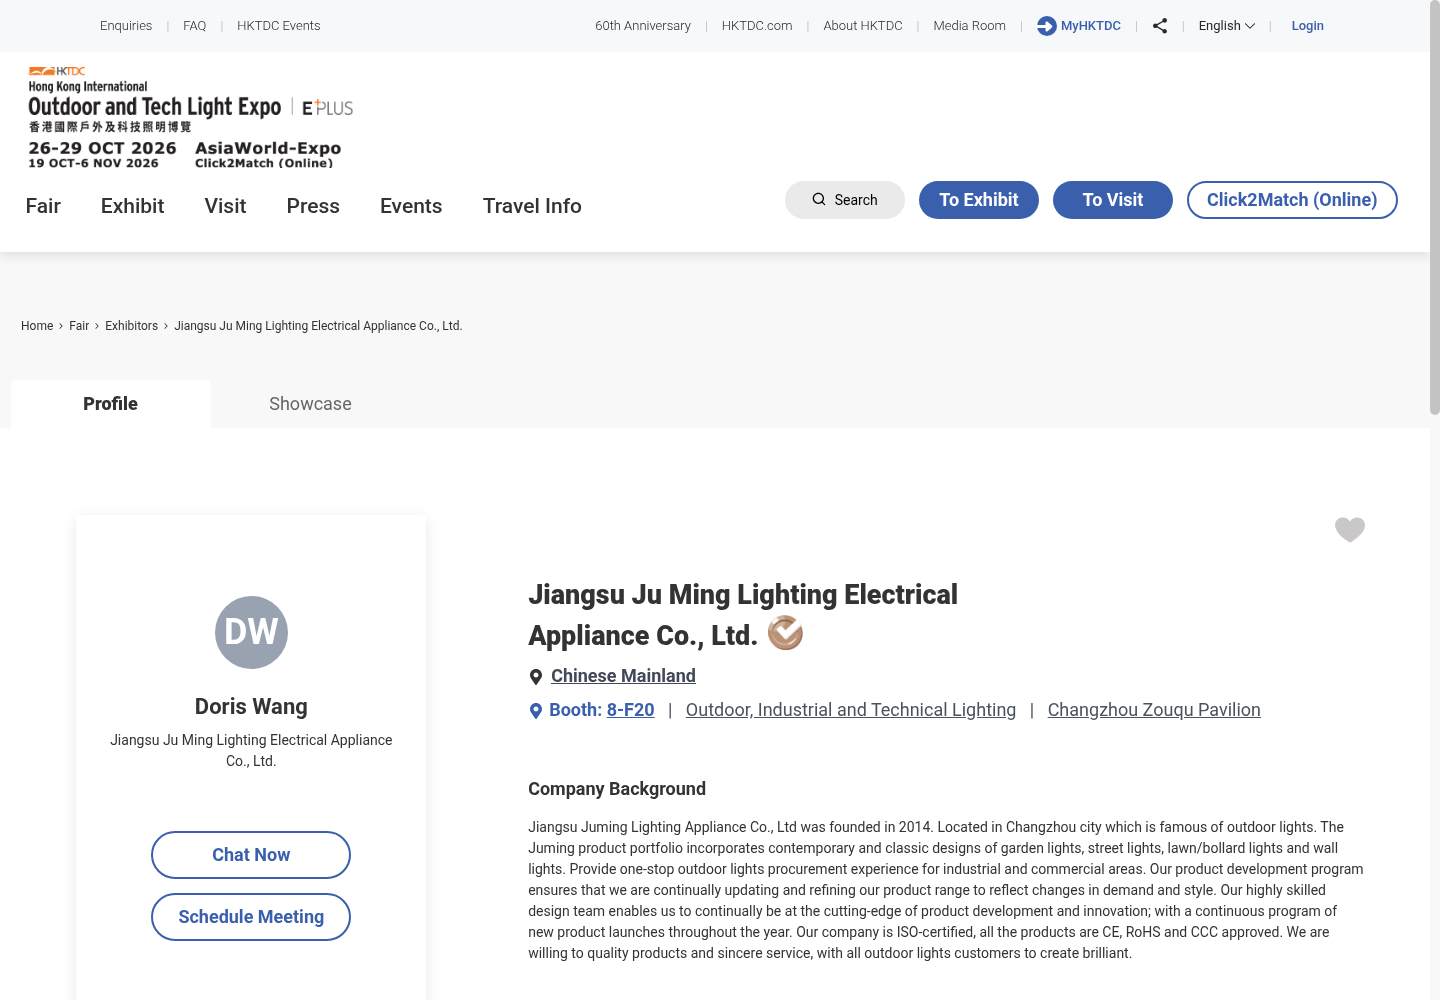Open the FAQ link
The height and width of the screenshot is (1000, 1440).
click(x=195, y=26)
